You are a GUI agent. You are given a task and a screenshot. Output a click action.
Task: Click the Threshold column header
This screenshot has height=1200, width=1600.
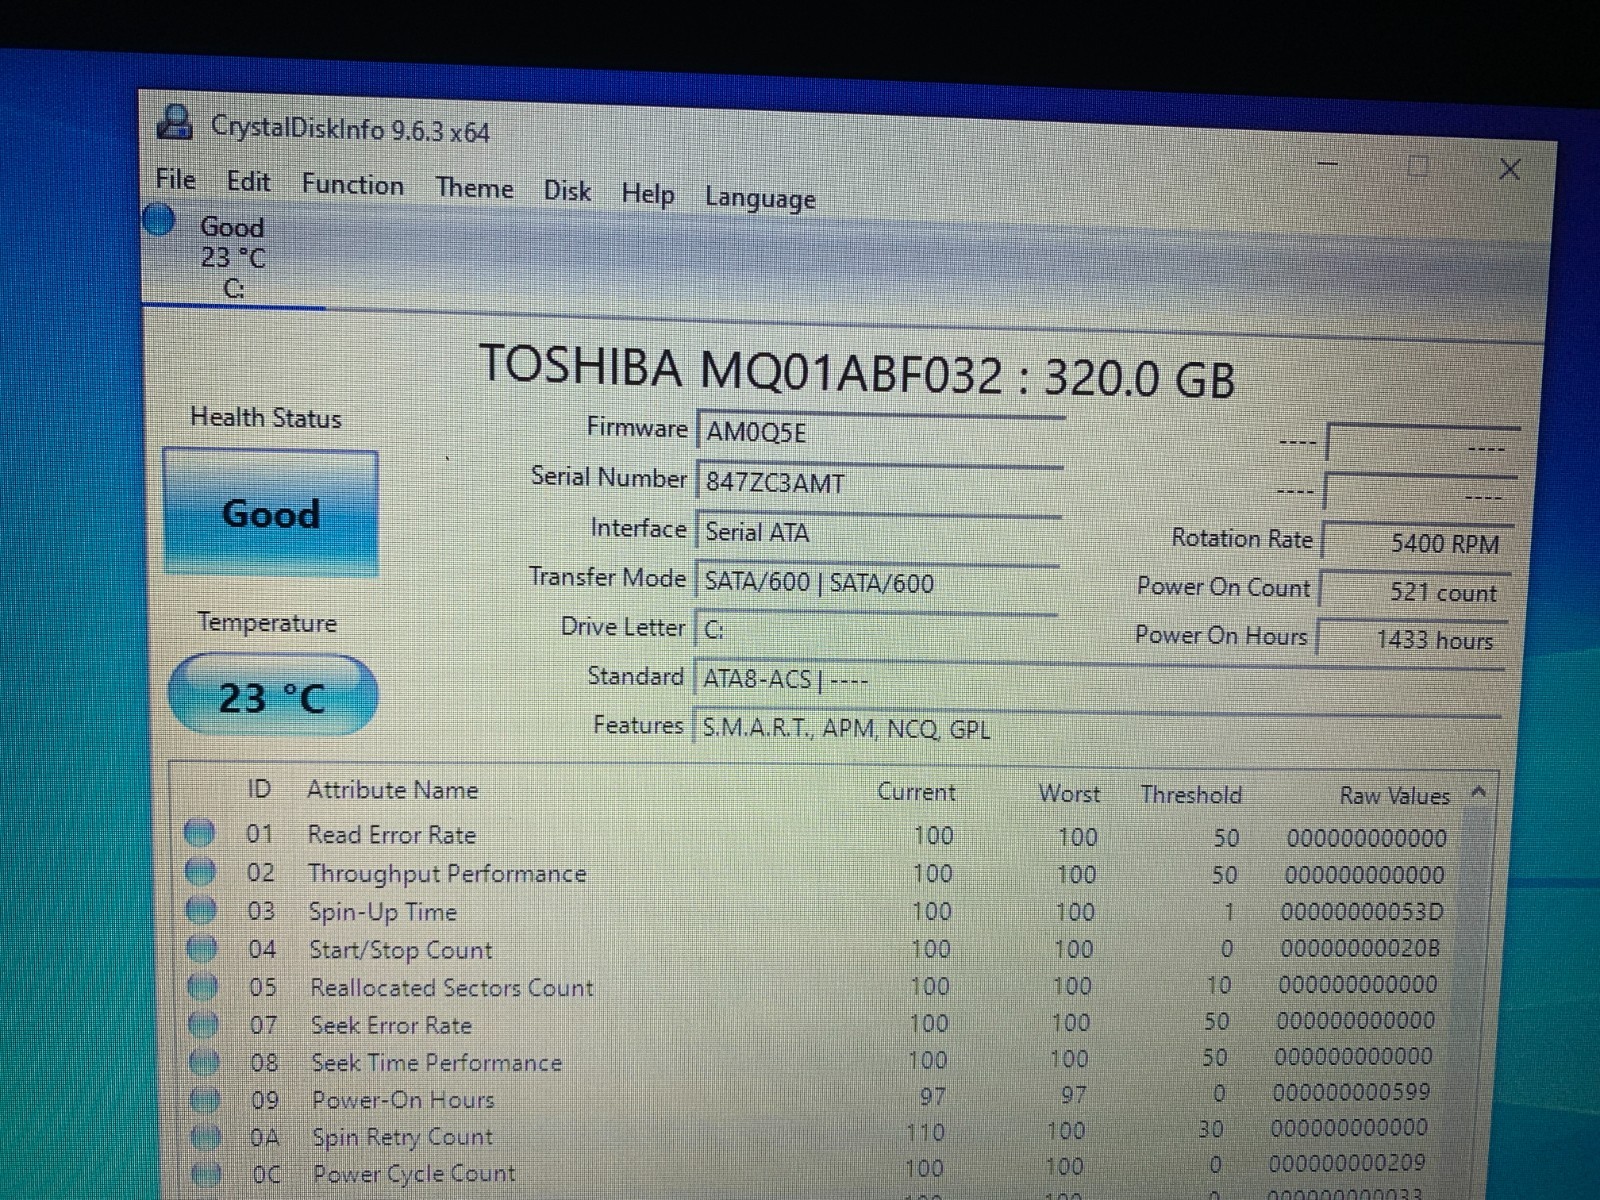(1191, 795)
